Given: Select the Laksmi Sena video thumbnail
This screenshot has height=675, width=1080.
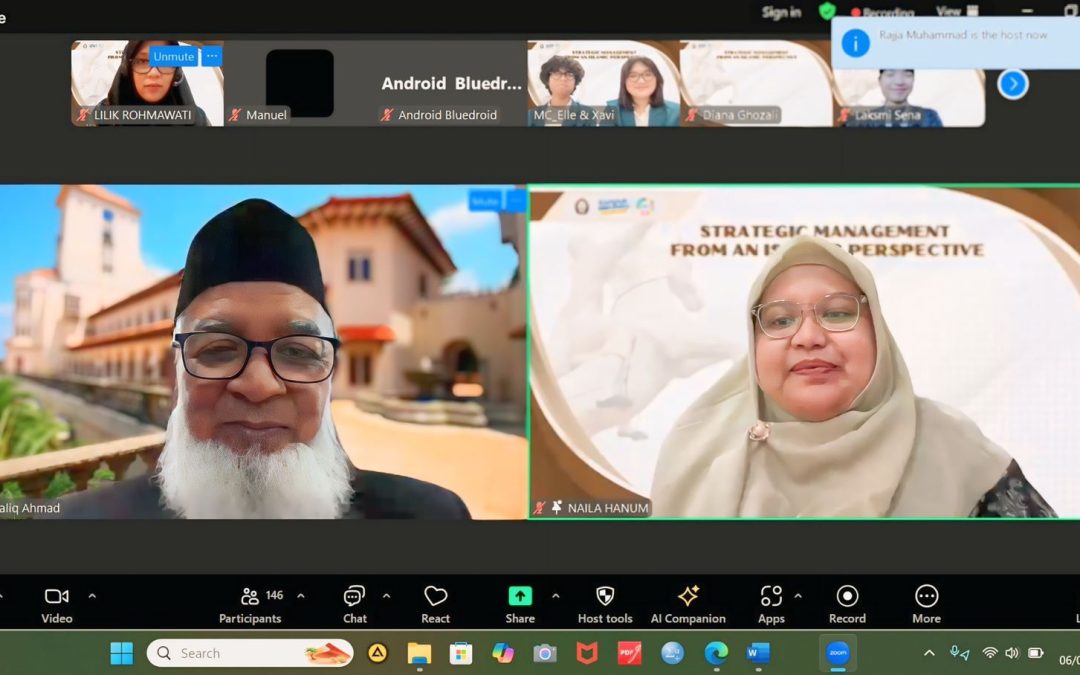Looking at the screenshot, I should pos(908,83).
